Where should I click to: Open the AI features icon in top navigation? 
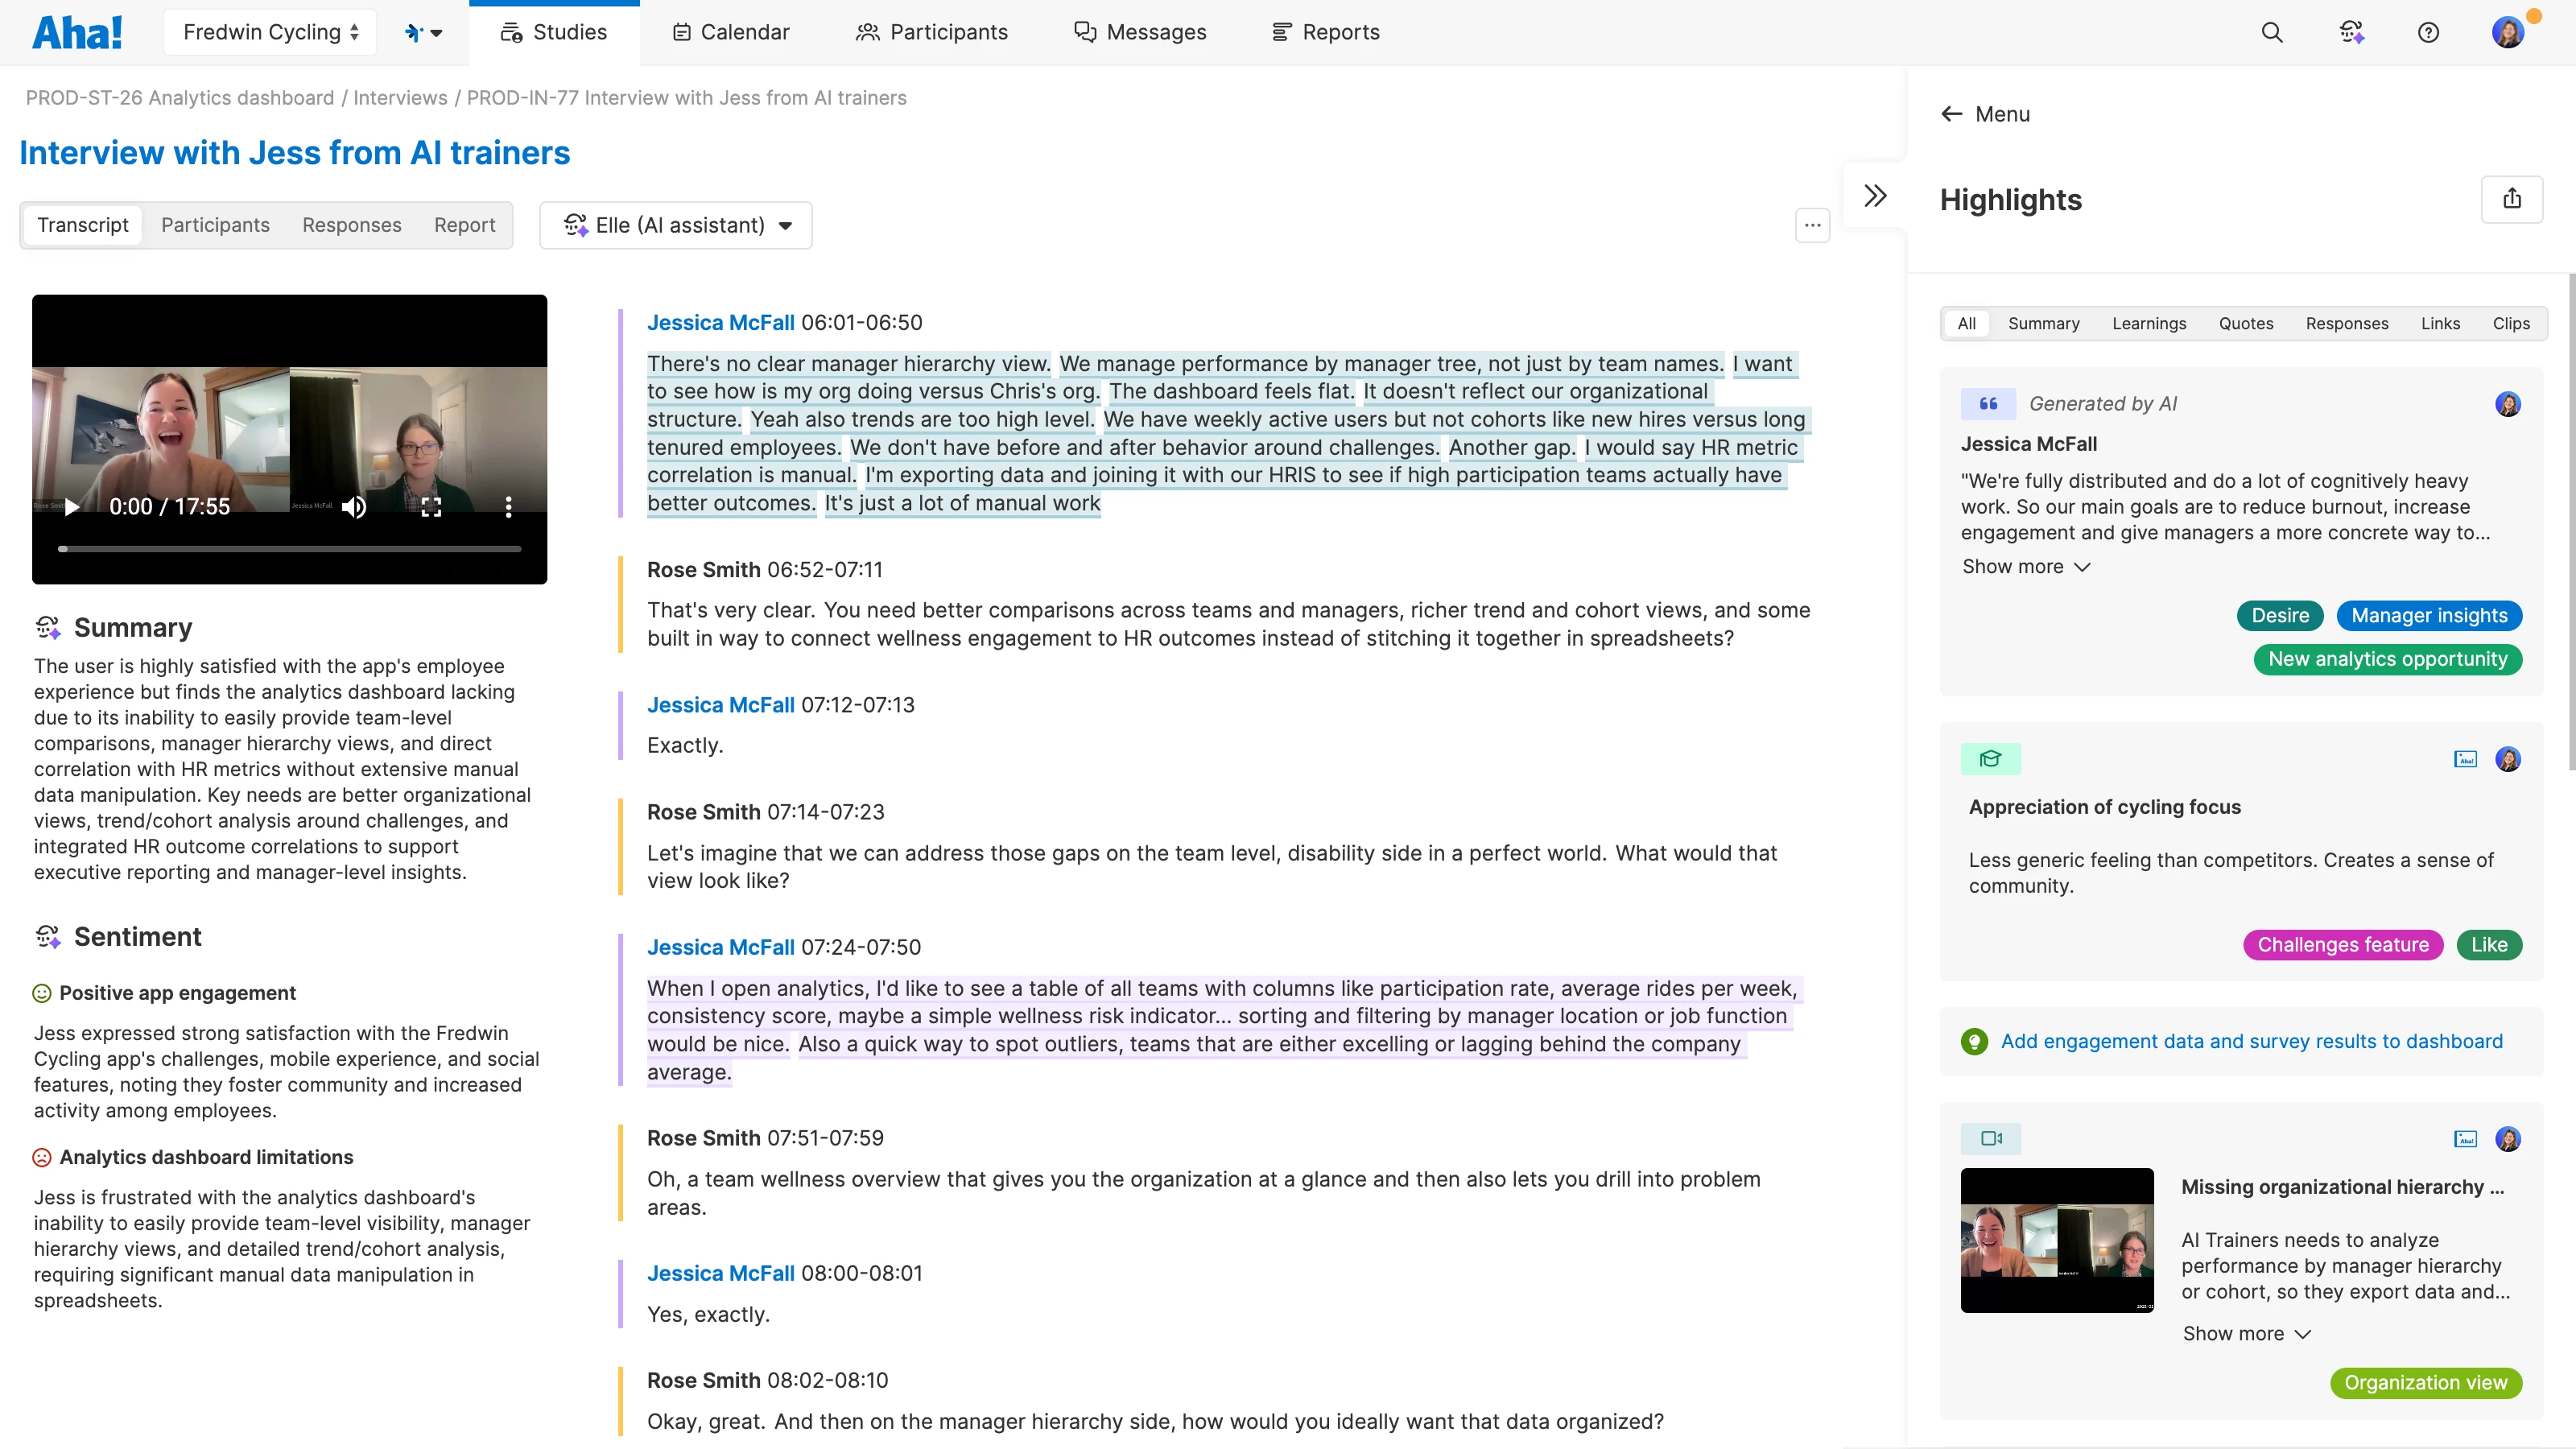pos(2352,32)
